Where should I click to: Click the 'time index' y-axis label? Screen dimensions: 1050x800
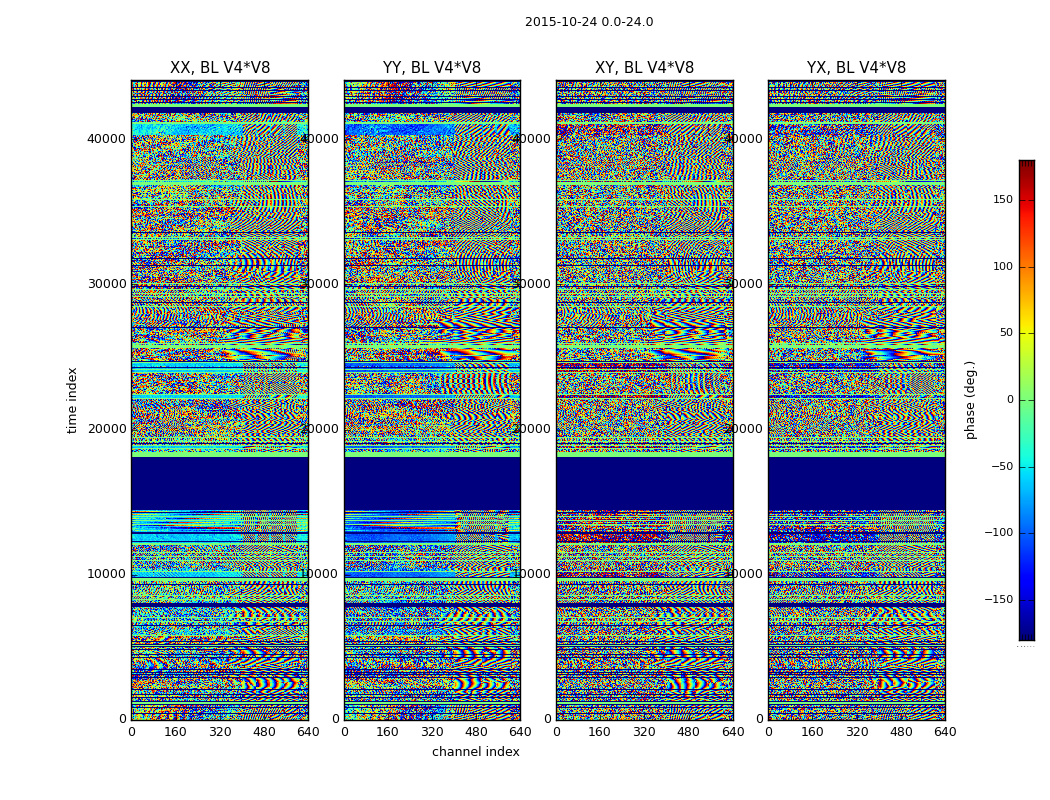pos(72,400)
